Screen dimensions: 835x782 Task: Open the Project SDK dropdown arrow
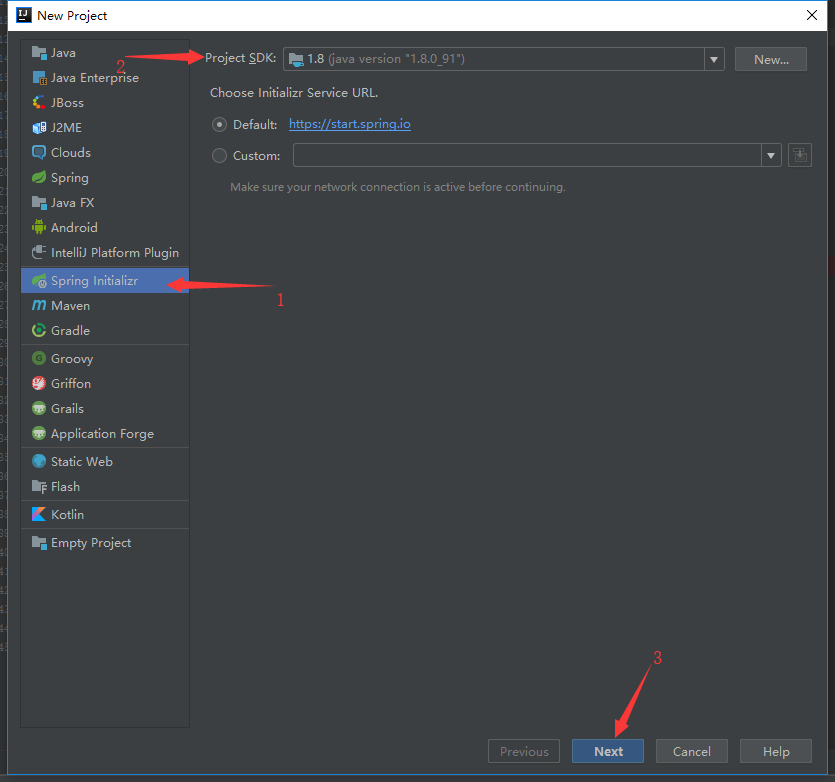714,59
